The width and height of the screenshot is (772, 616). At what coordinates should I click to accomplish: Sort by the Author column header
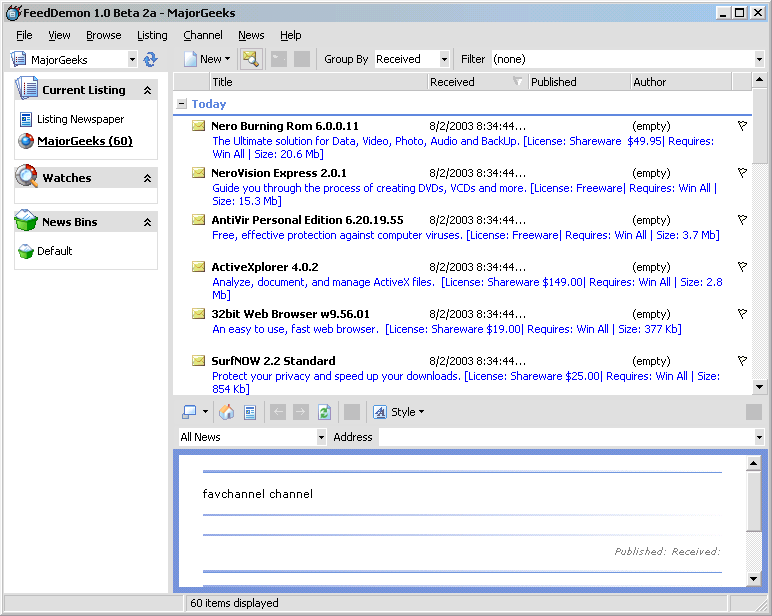(x=681, y=82)
